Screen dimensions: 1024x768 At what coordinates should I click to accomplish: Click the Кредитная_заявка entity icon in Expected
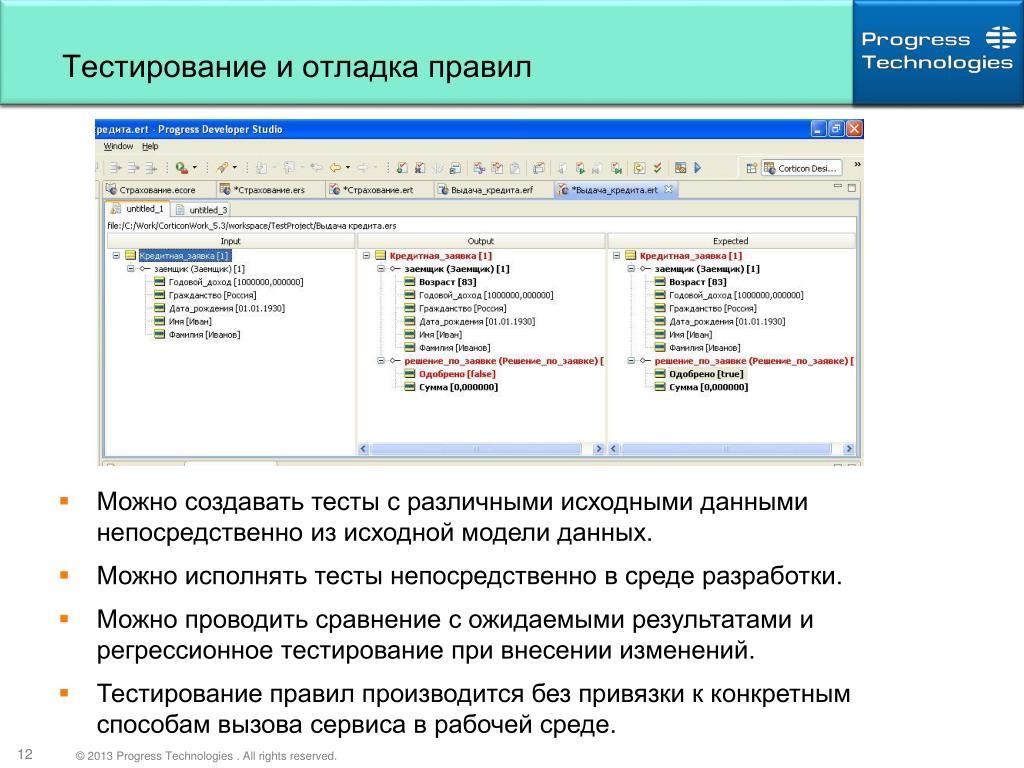(x=631, y=255)
